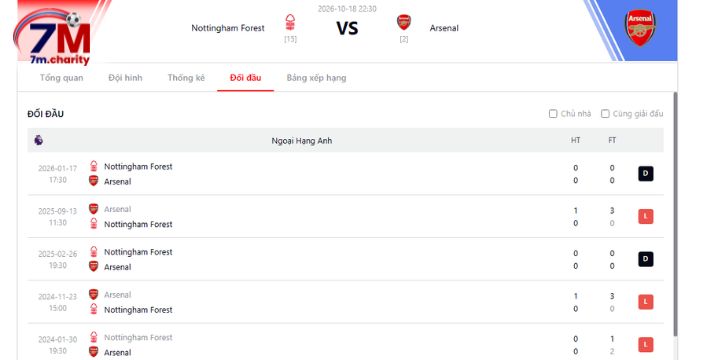Click the L result badge for 2025-09-13

tap(646, 216)
